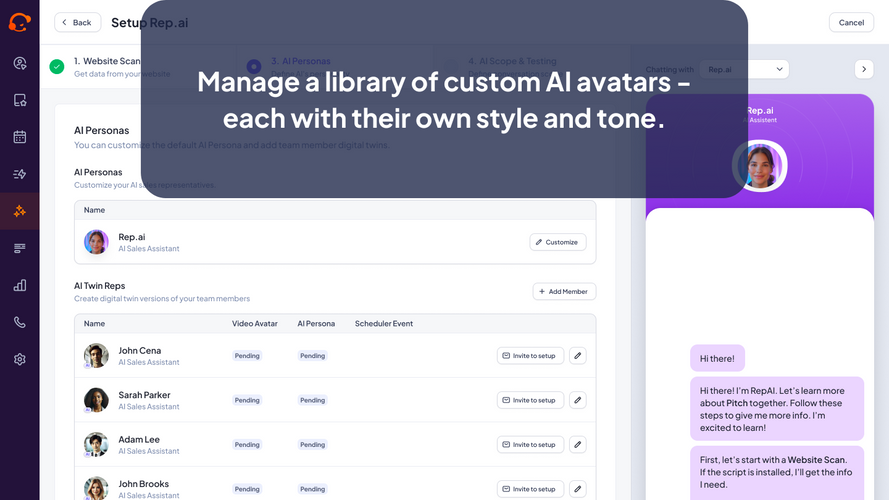Click the Cancel button
Viewport: 889px width, 500px height.
(x=851, y=22)
